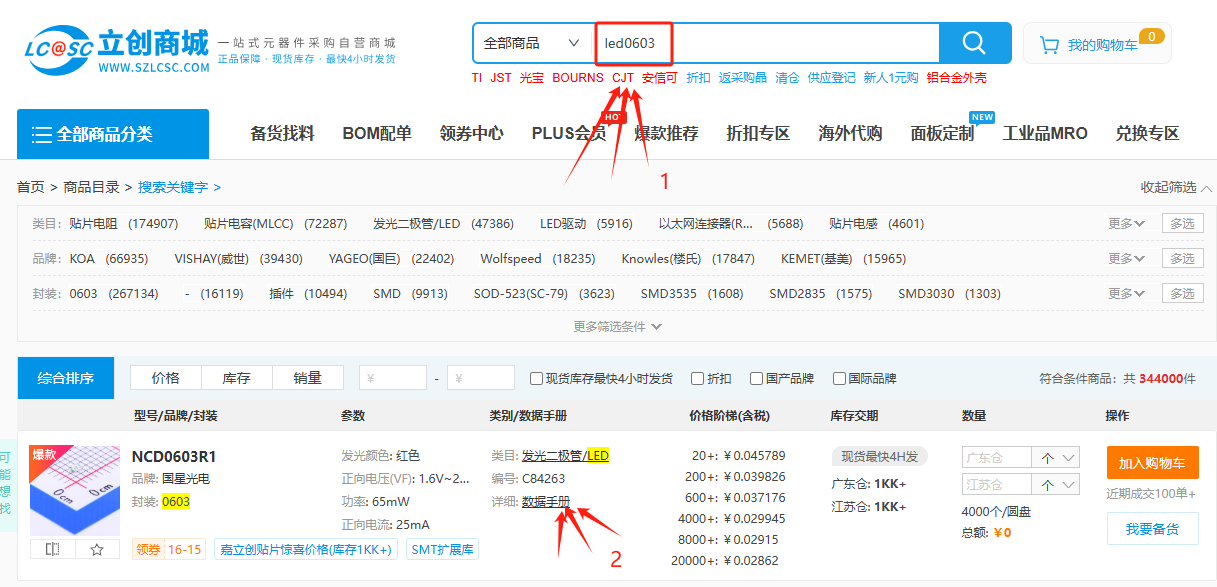The height and width of the screenshot is (587, 1217).
Task: Expand 更多 in the 类目 row
Action: click(x=1126, y=224)
